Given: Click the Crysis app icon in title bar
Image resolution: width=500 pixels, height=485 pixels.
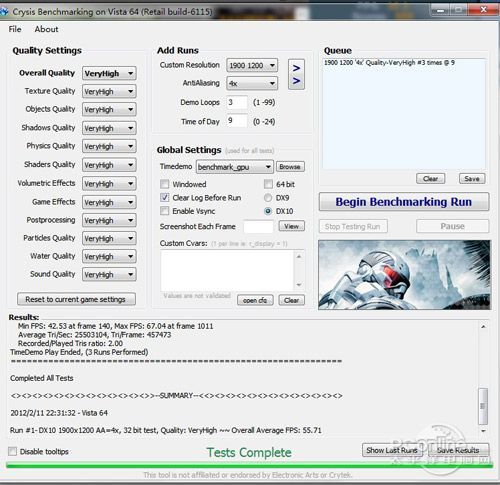Looking at the screenshot, I should pyautogui.click(x=4, y=12).
